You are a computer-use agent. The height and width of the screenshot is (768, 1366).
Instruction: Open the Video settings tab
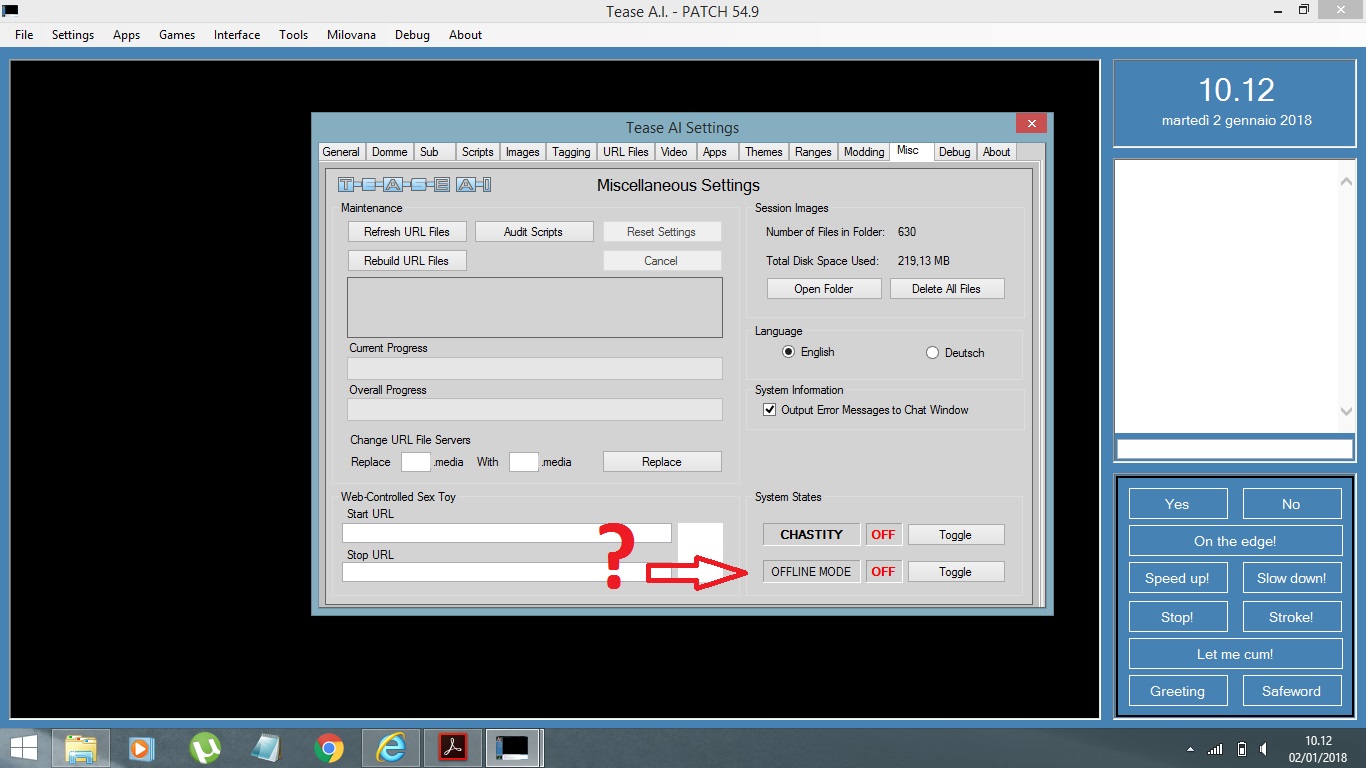click(x=674, y=152)
